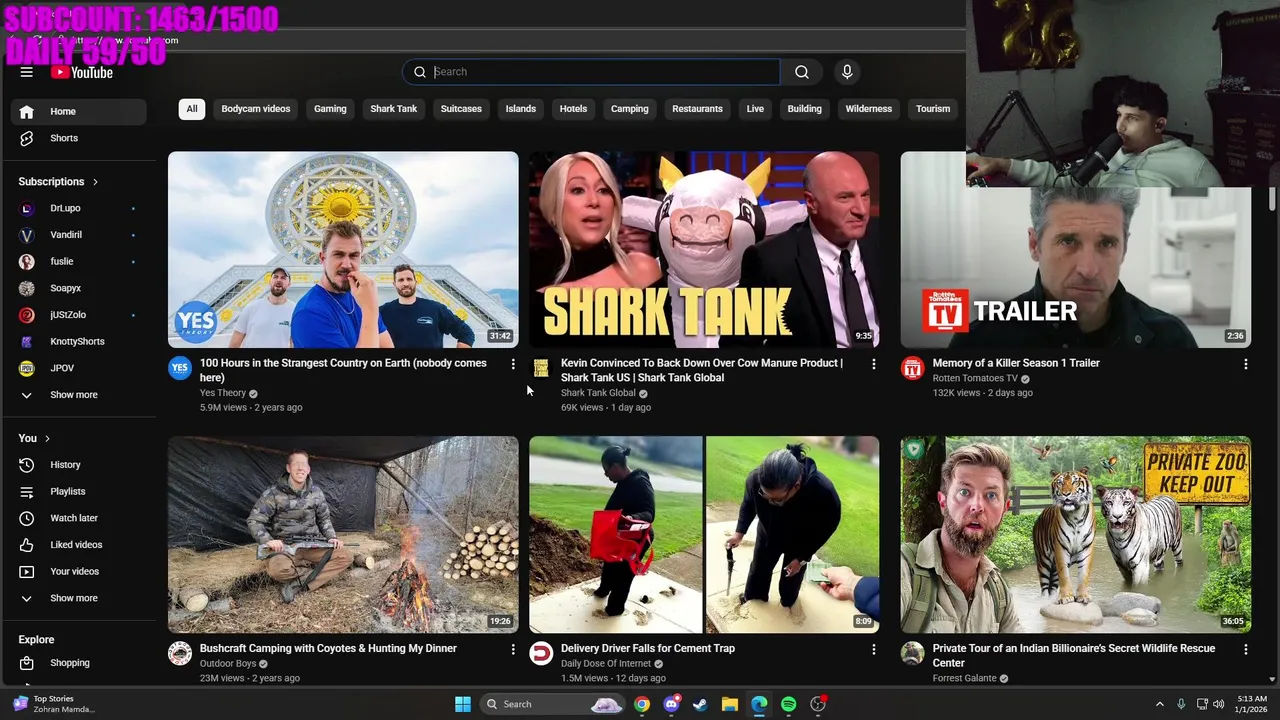Open options for Memory of a Killer trailer
The image size is (1280, 720).
coord(1245,365)
